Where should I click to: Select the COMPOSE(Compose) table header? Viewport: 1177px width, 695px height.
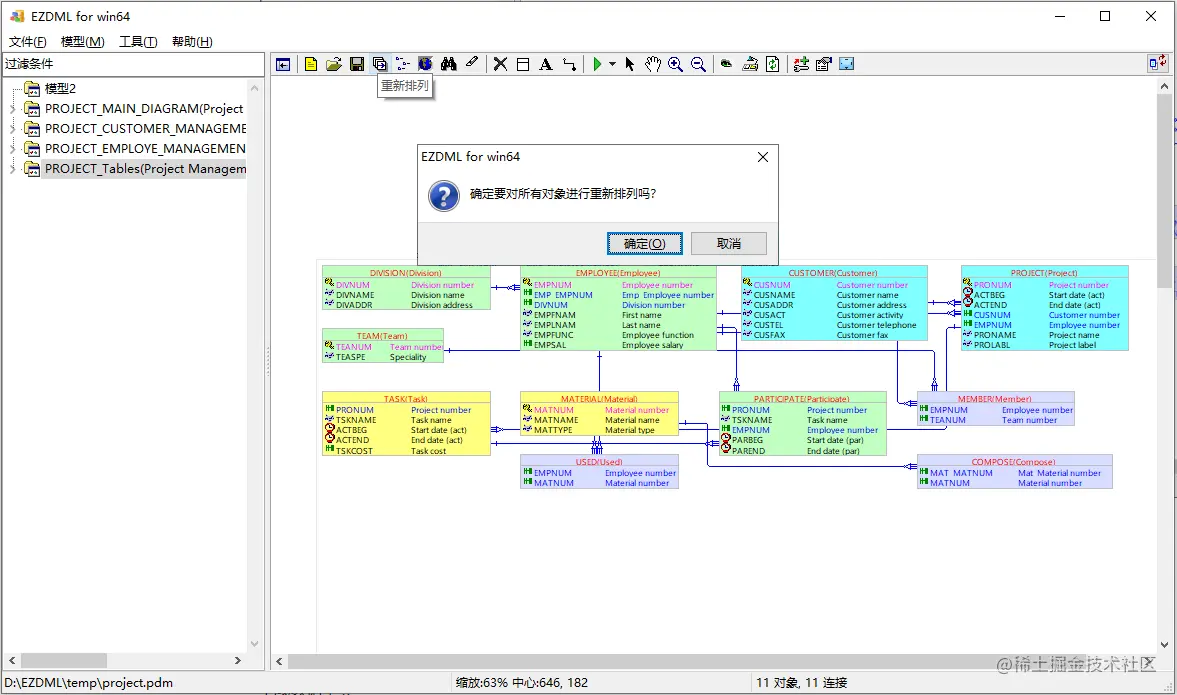pos(1013,462)
